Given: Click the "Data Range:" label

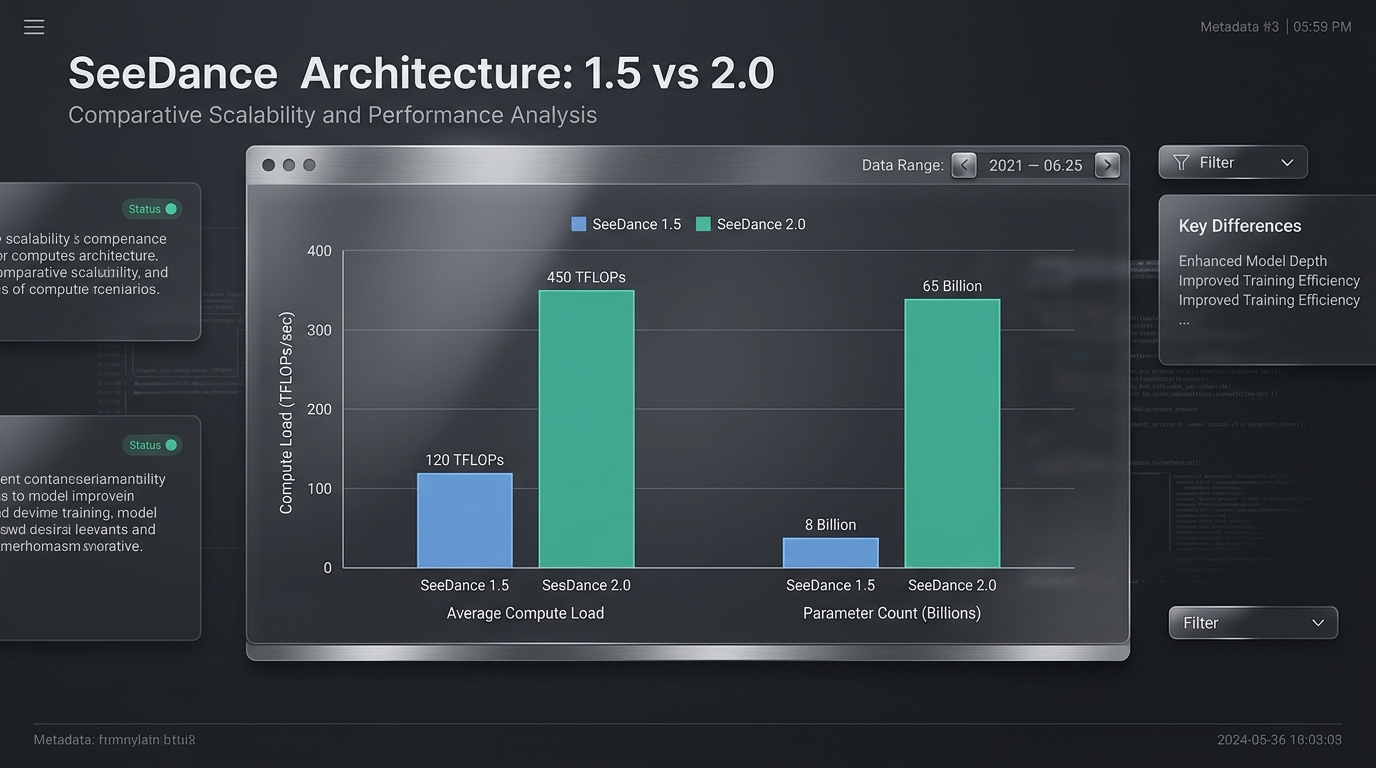Looking at the screenshot, I should point(903,165).
